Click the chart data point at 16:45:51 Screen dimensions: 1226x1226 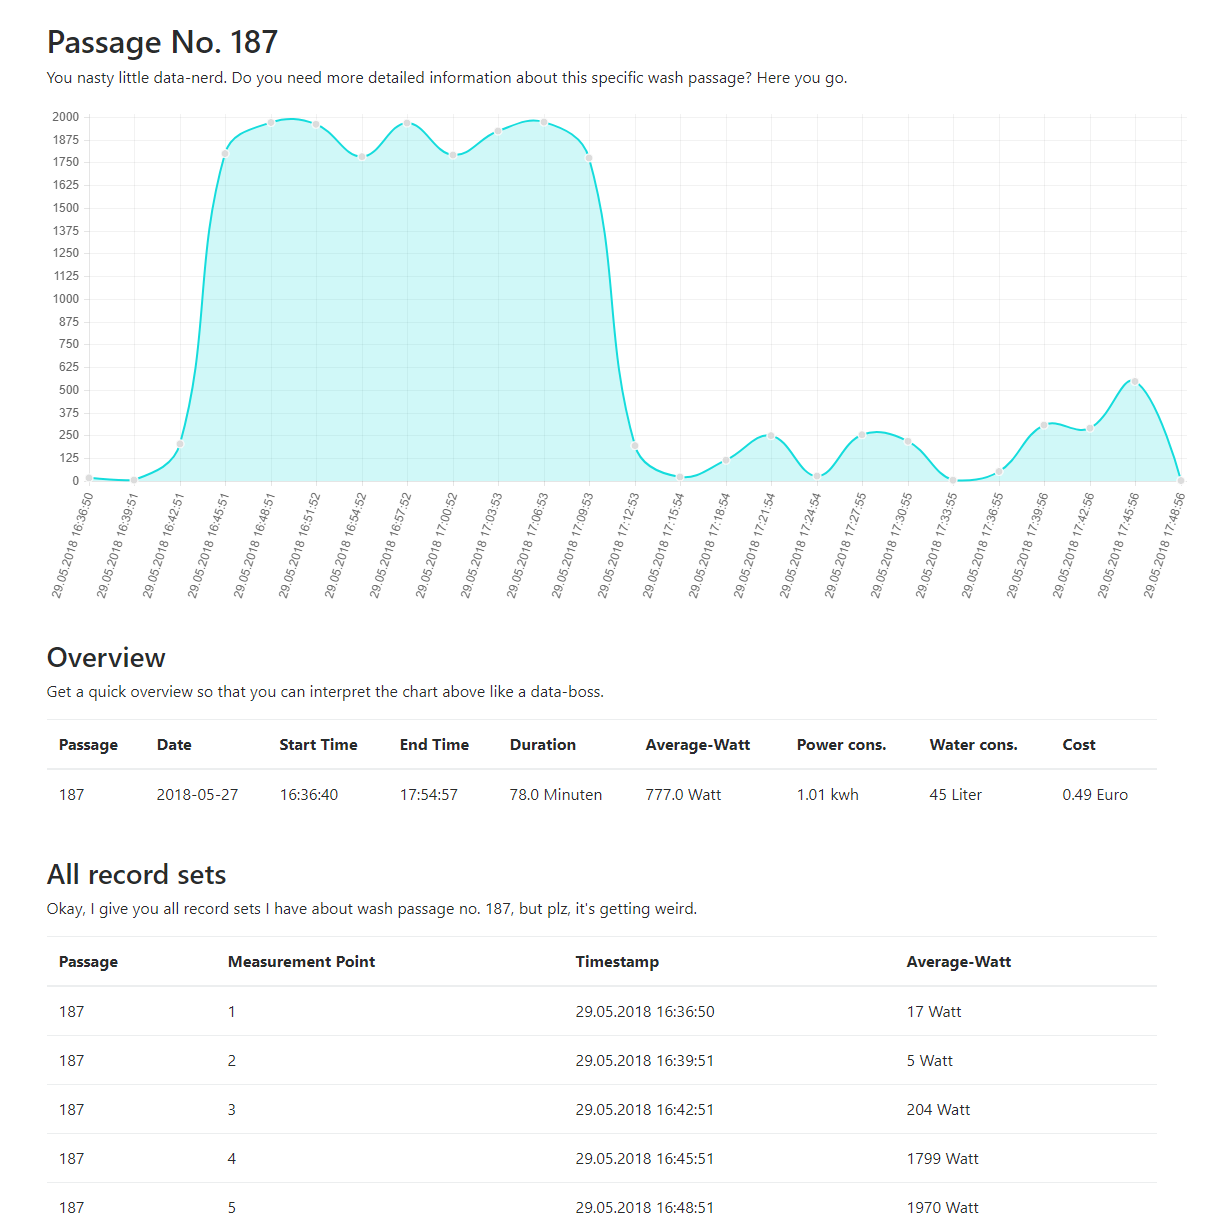coord(225,154)
